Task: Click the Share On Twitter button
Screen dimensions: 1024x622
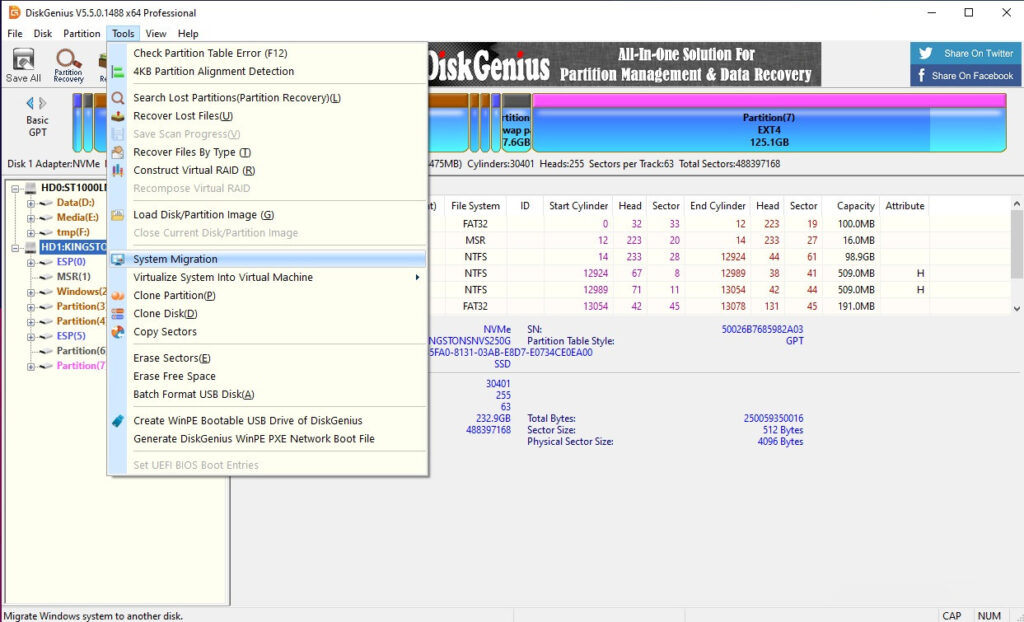Action: click(963, 52)
